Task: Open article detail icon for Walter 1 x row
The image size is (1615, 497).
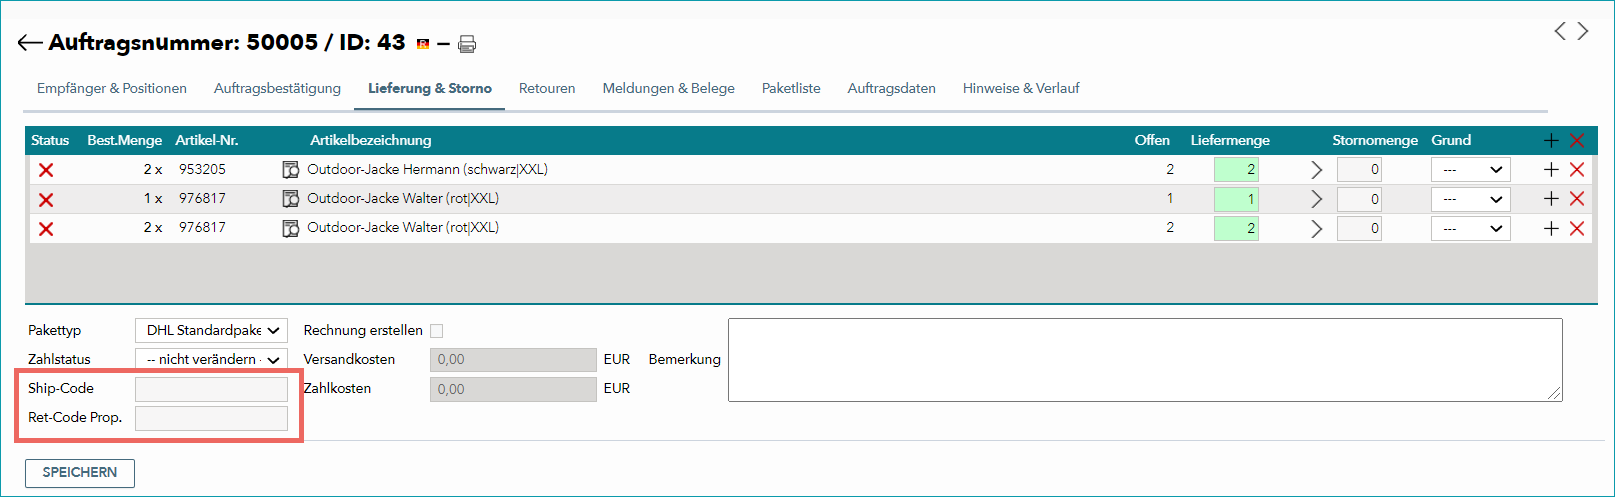Action: point(291,199)
